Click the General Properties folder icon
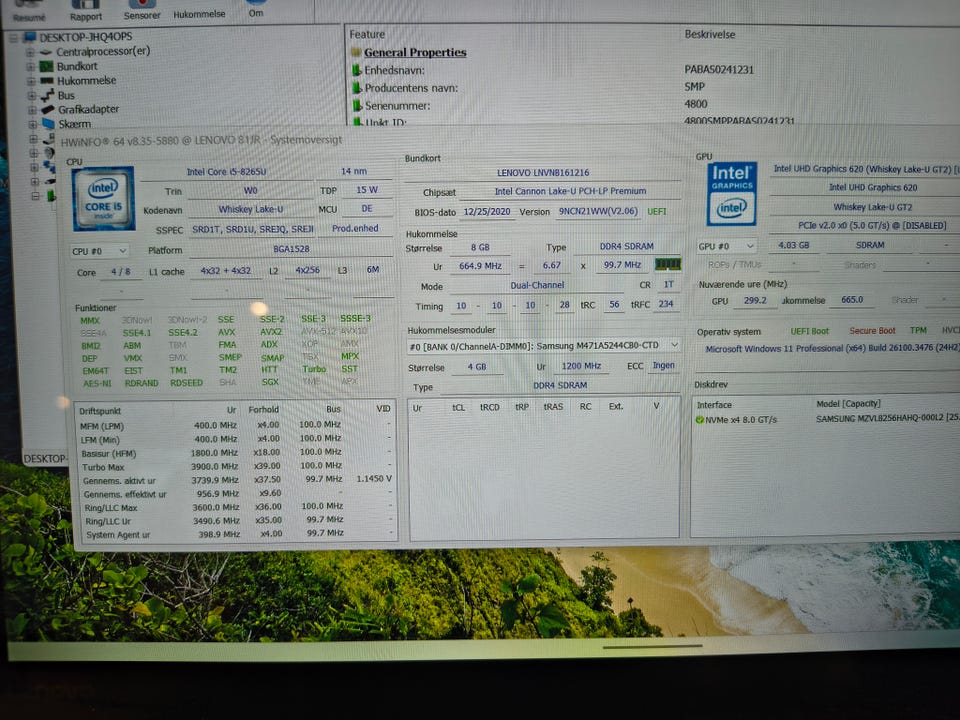Screen dimensions: 960x720 [354, 52]
